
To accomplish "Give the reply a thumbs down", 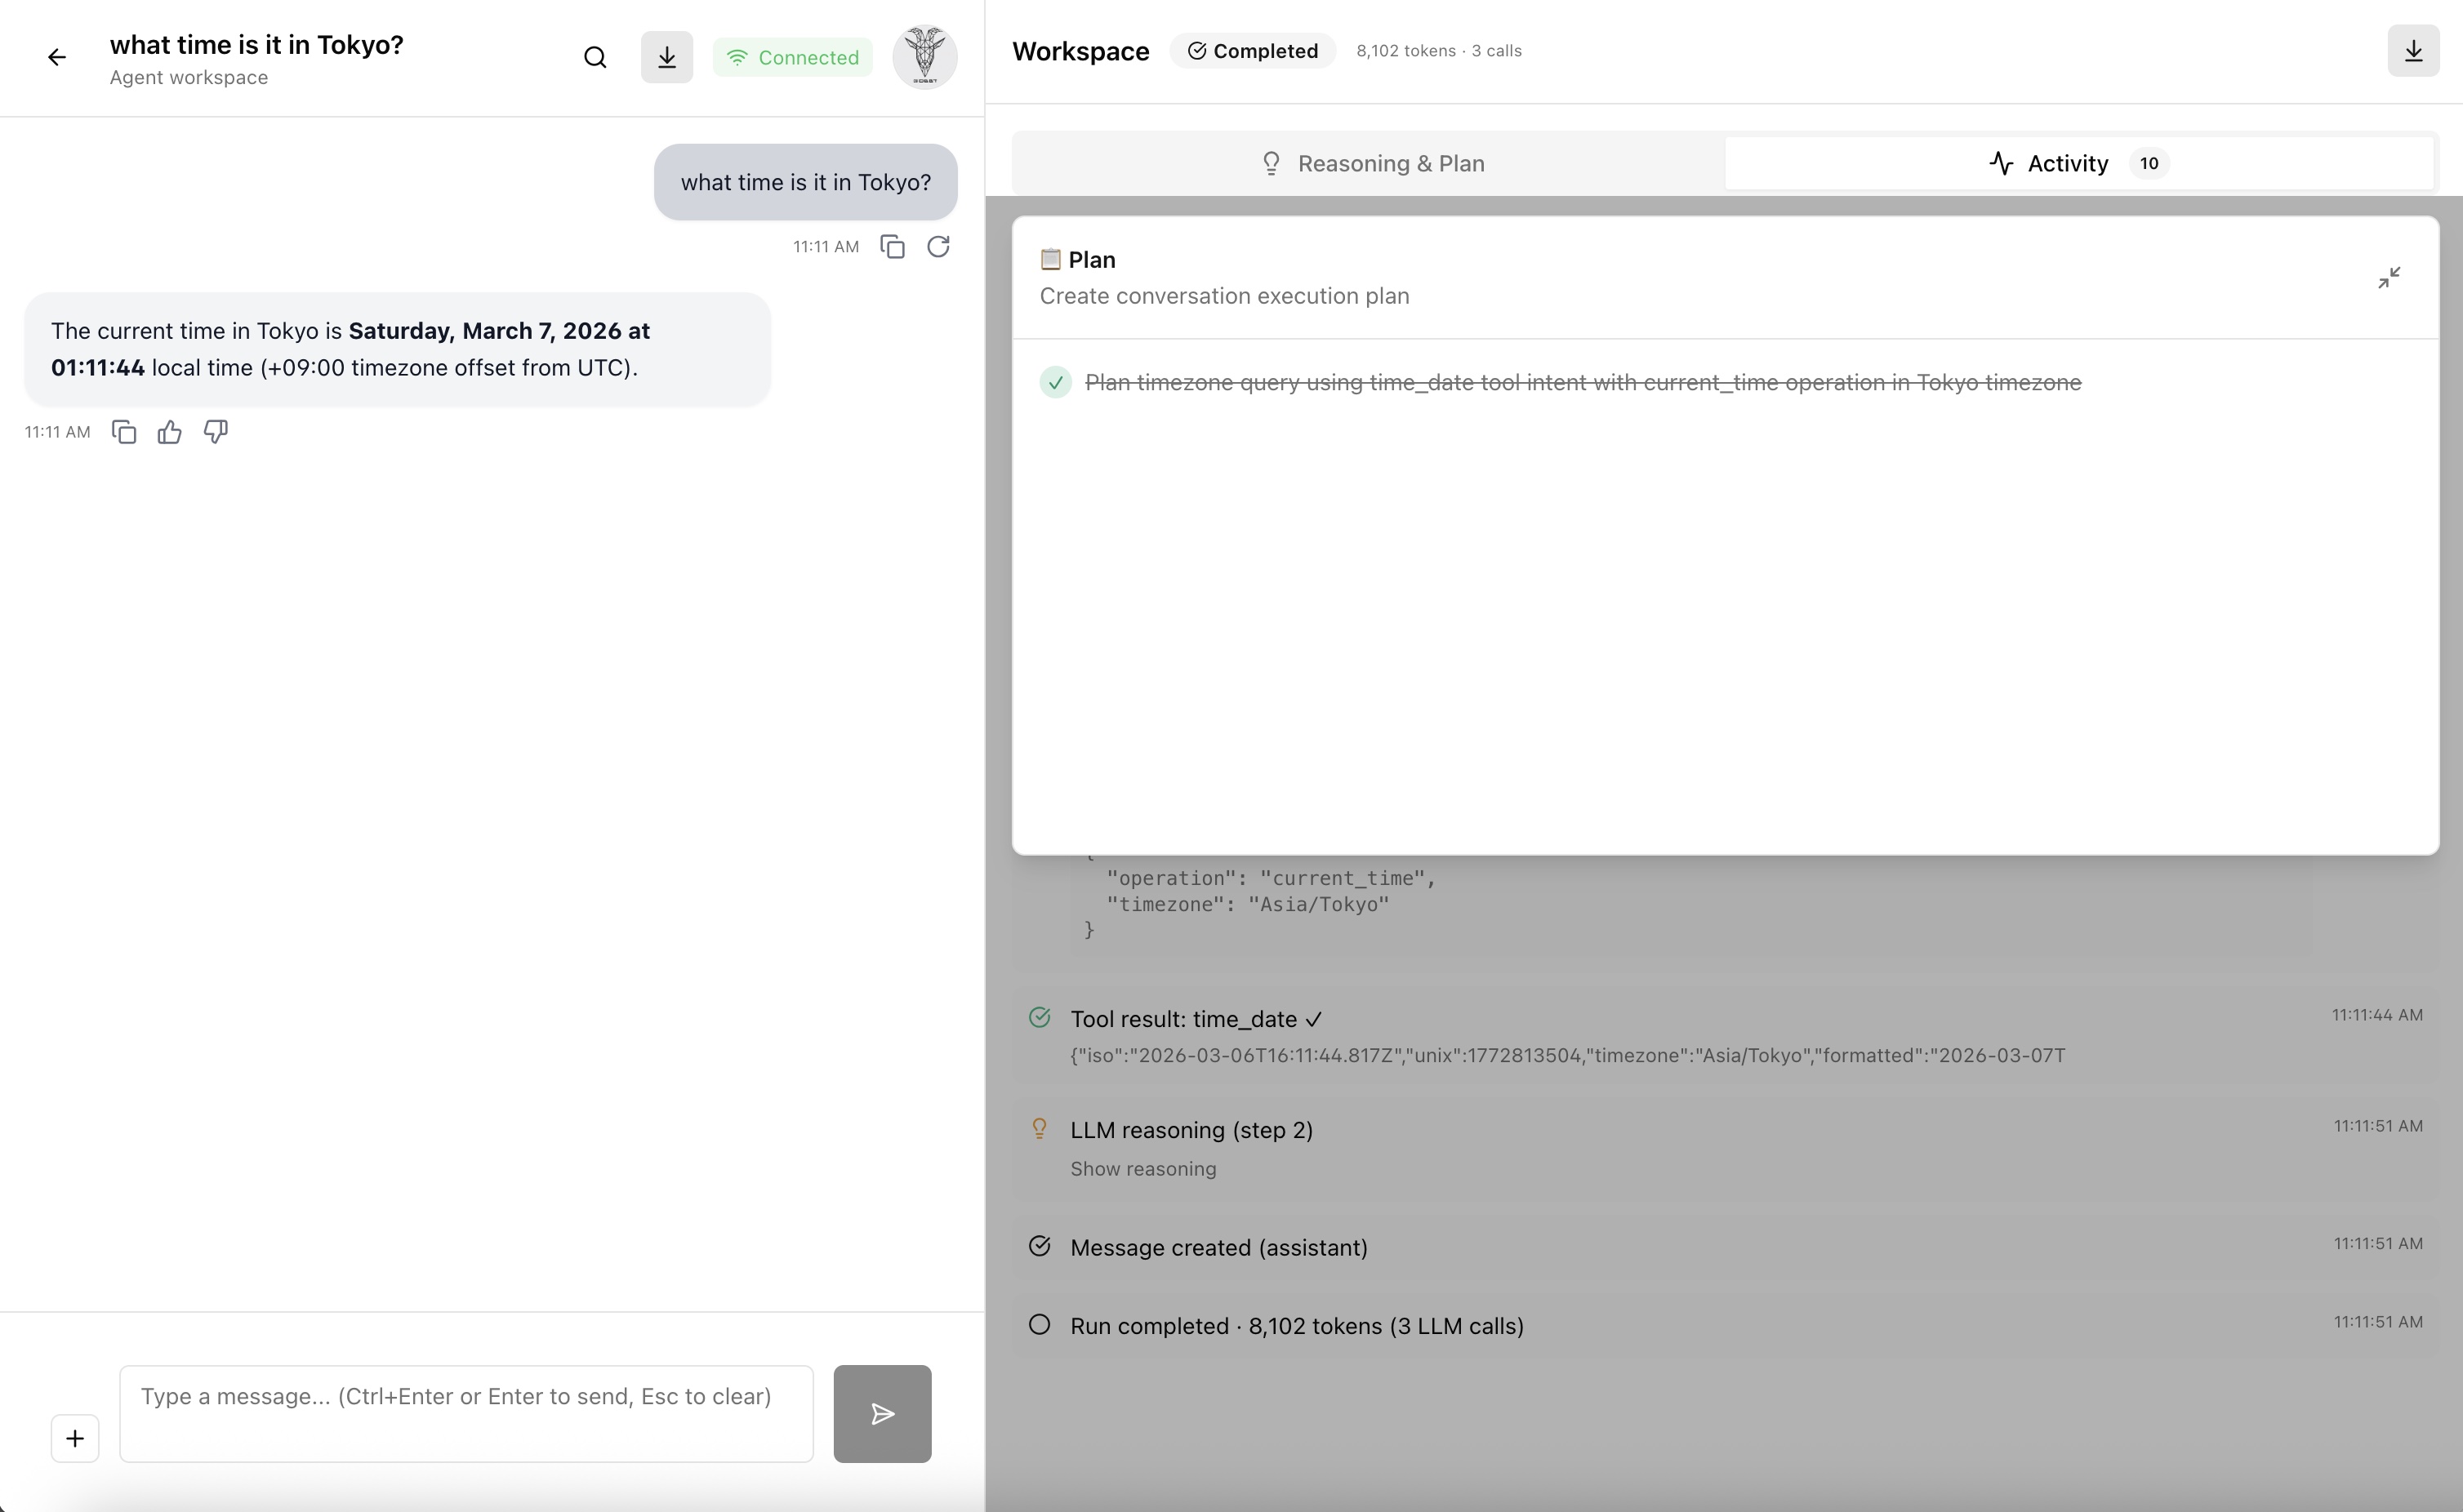I will (x=216, y=432).
